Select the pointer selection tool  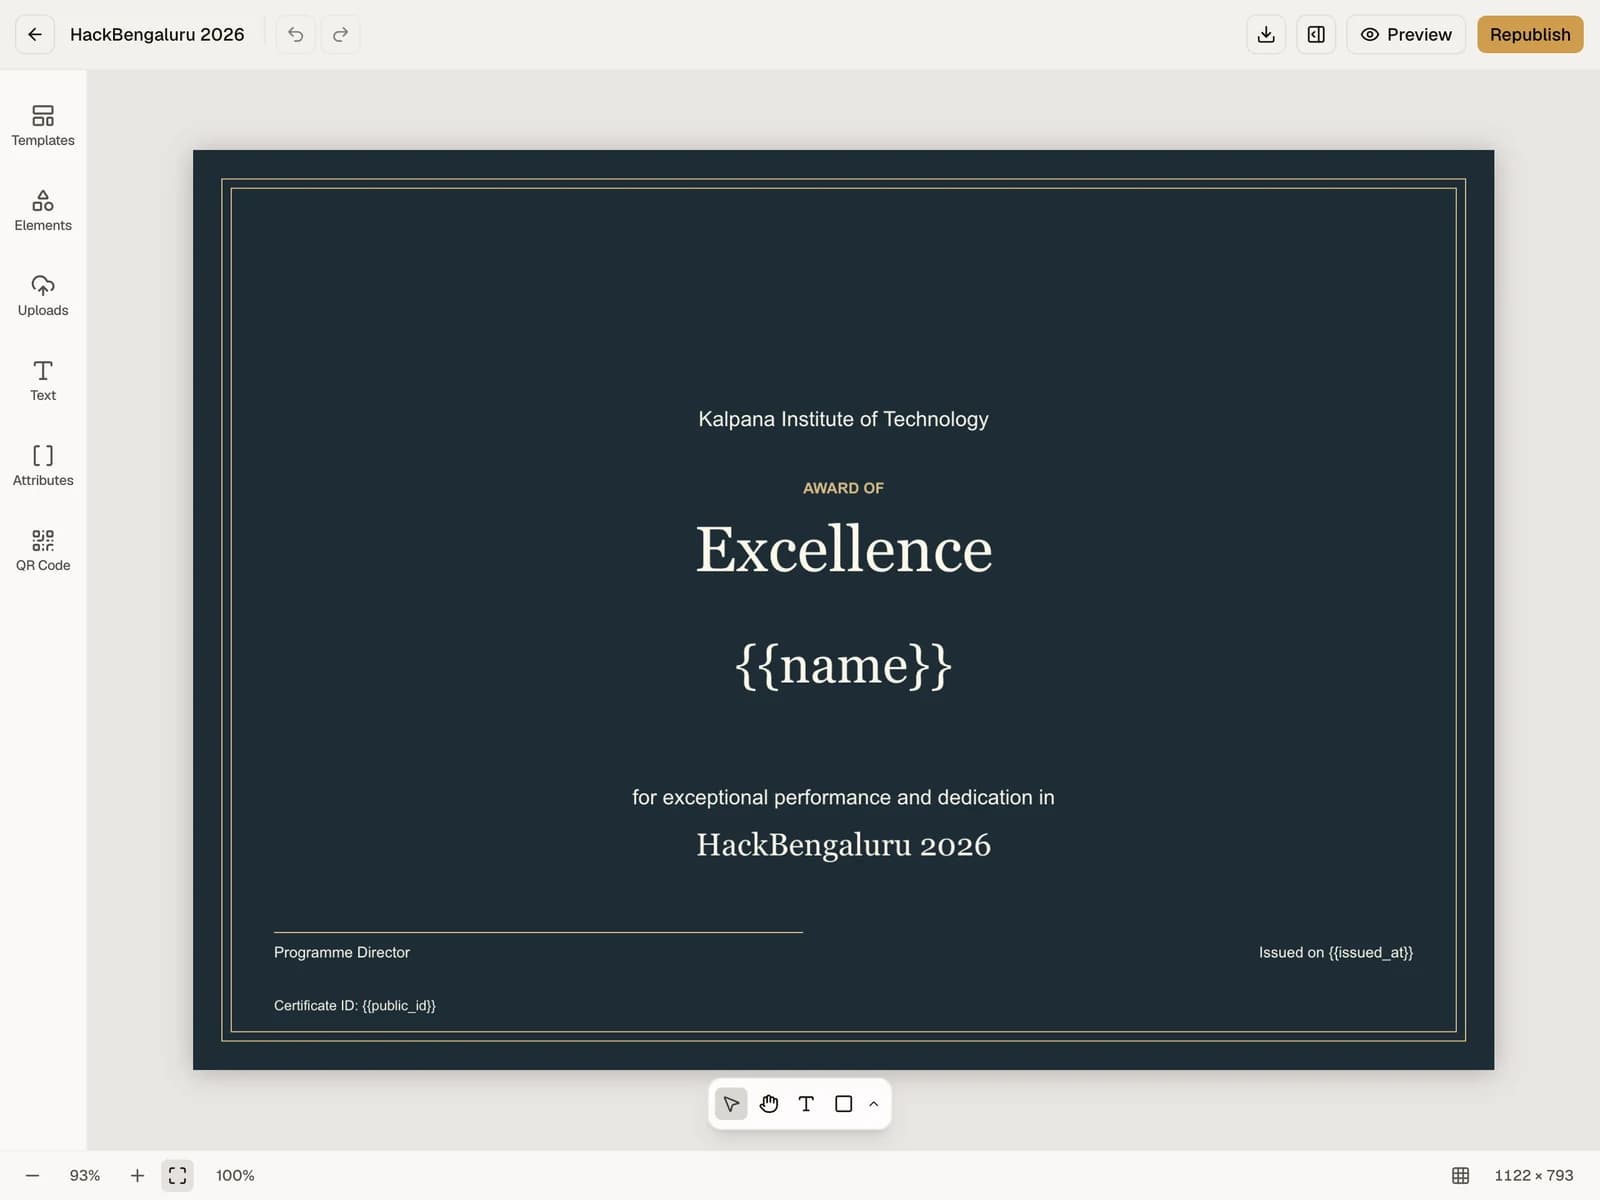tap(731, 1104)
